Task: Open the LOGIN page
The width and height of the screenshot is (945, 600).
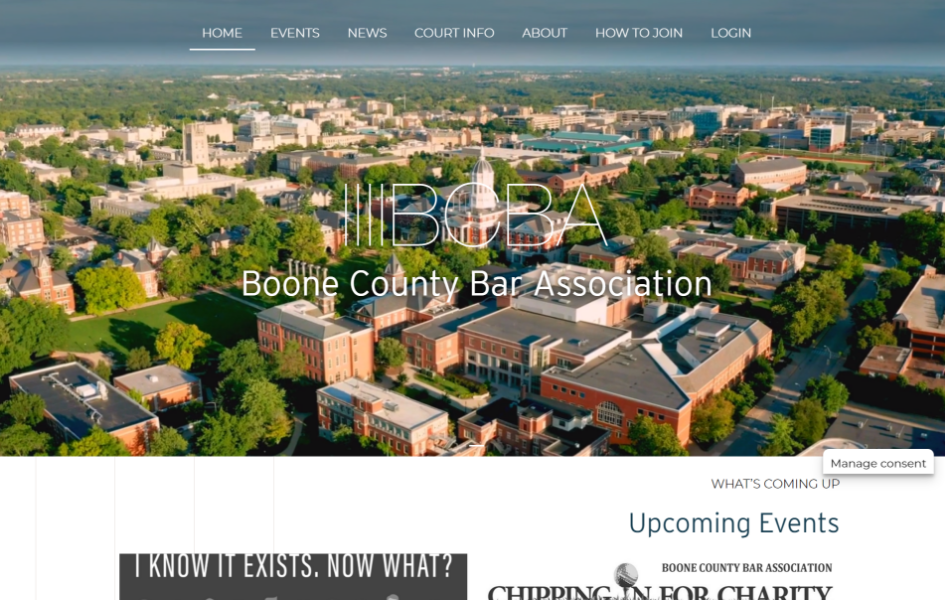Action: pos(730,33)
